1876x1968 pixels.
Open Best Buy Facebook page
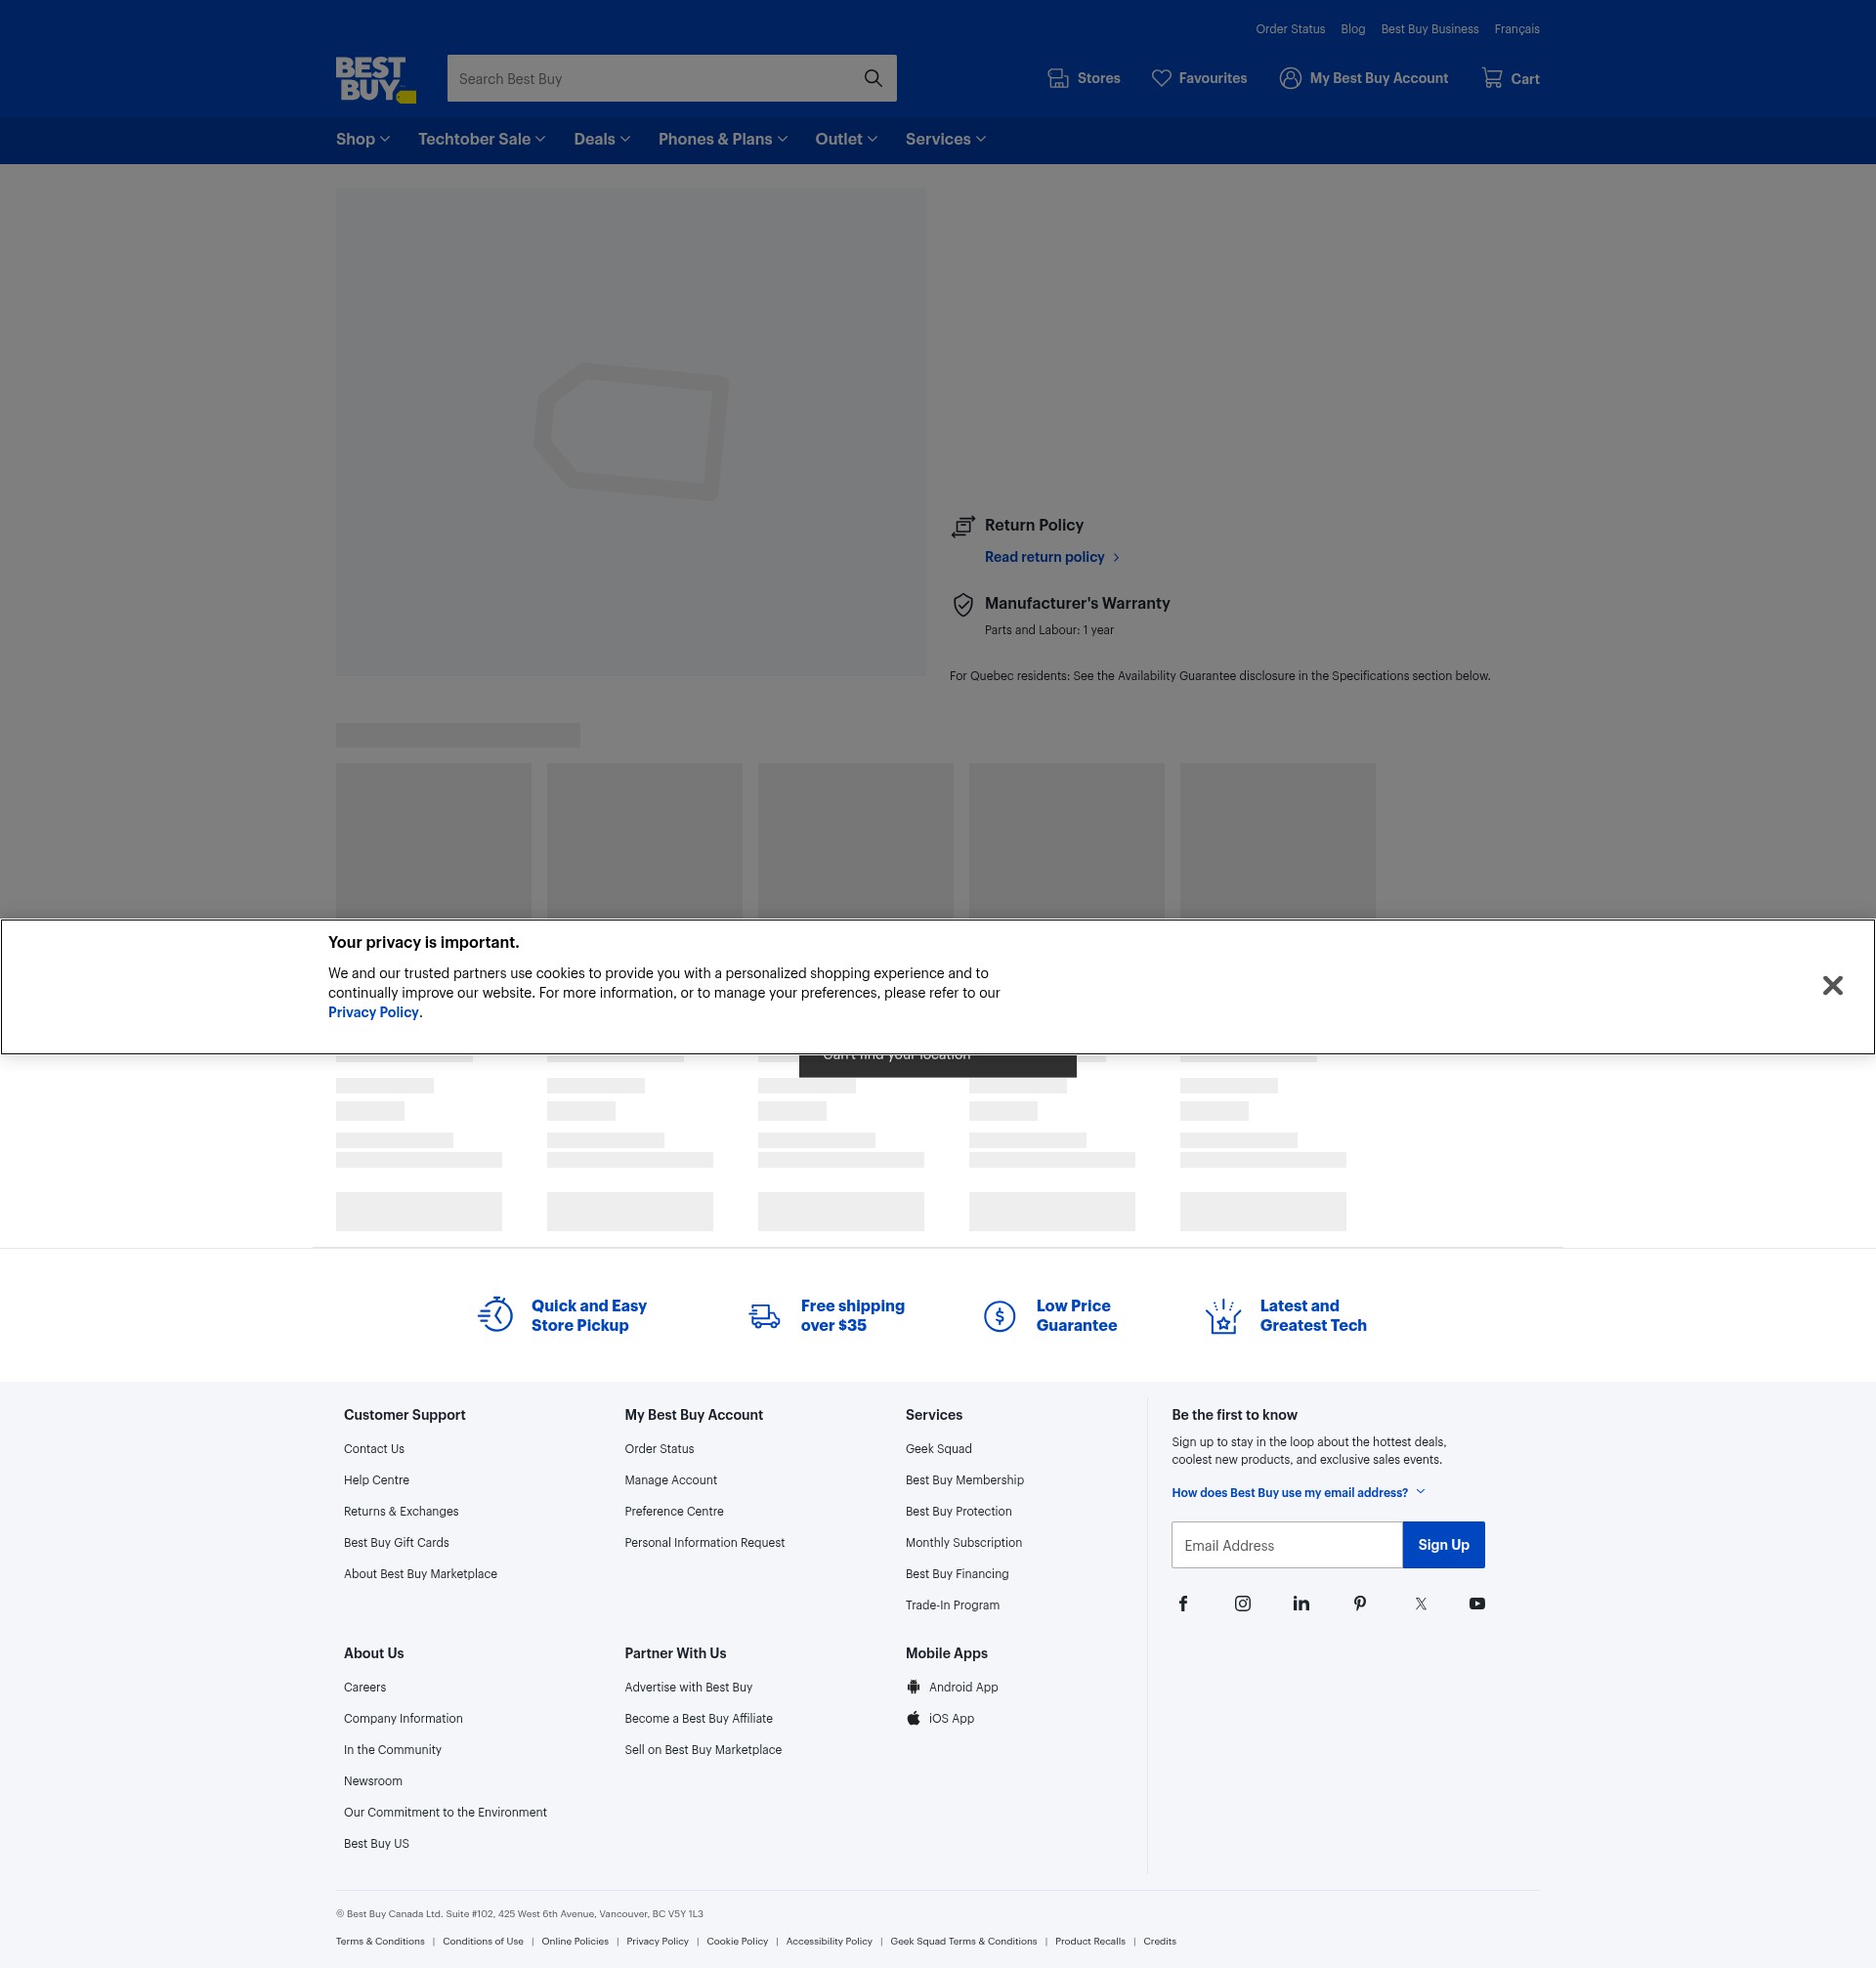pyautogui.click(x=1183, y=1604)
